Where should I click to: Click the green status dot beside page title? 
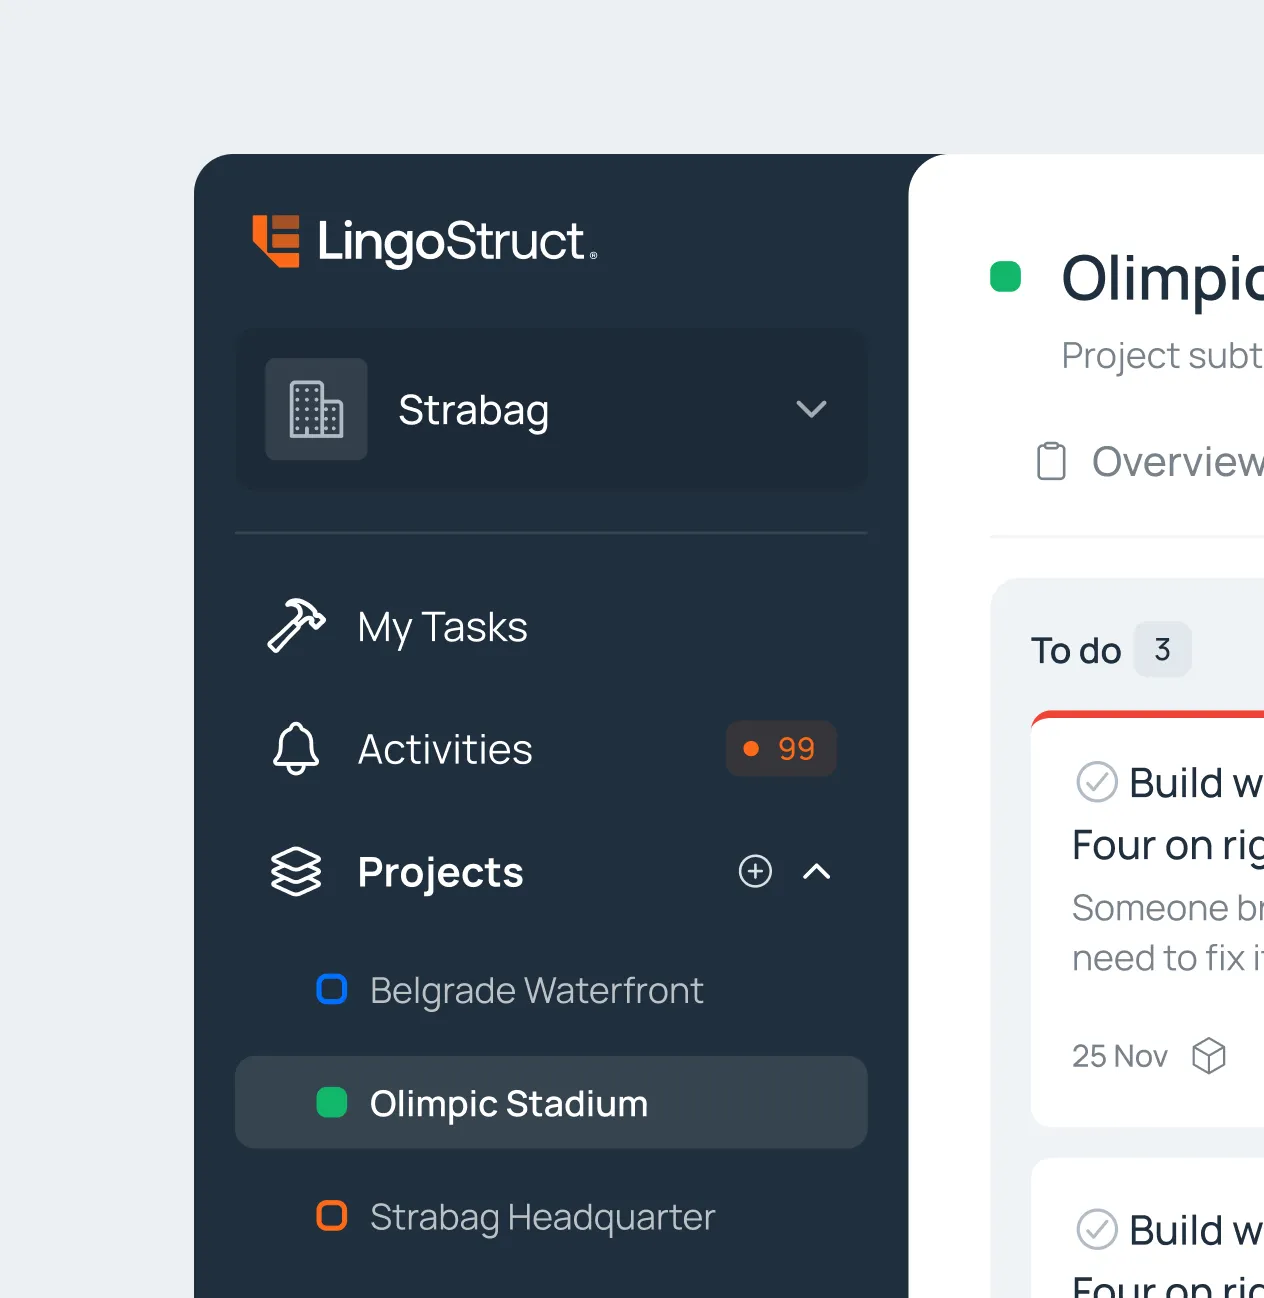[1005, 276]
